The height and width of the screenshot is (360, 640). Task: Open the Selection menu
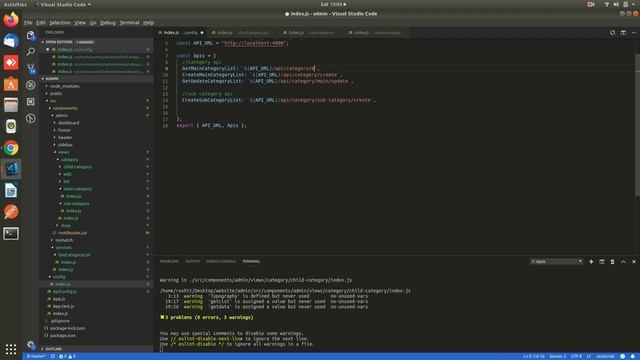tap(60, 23)
